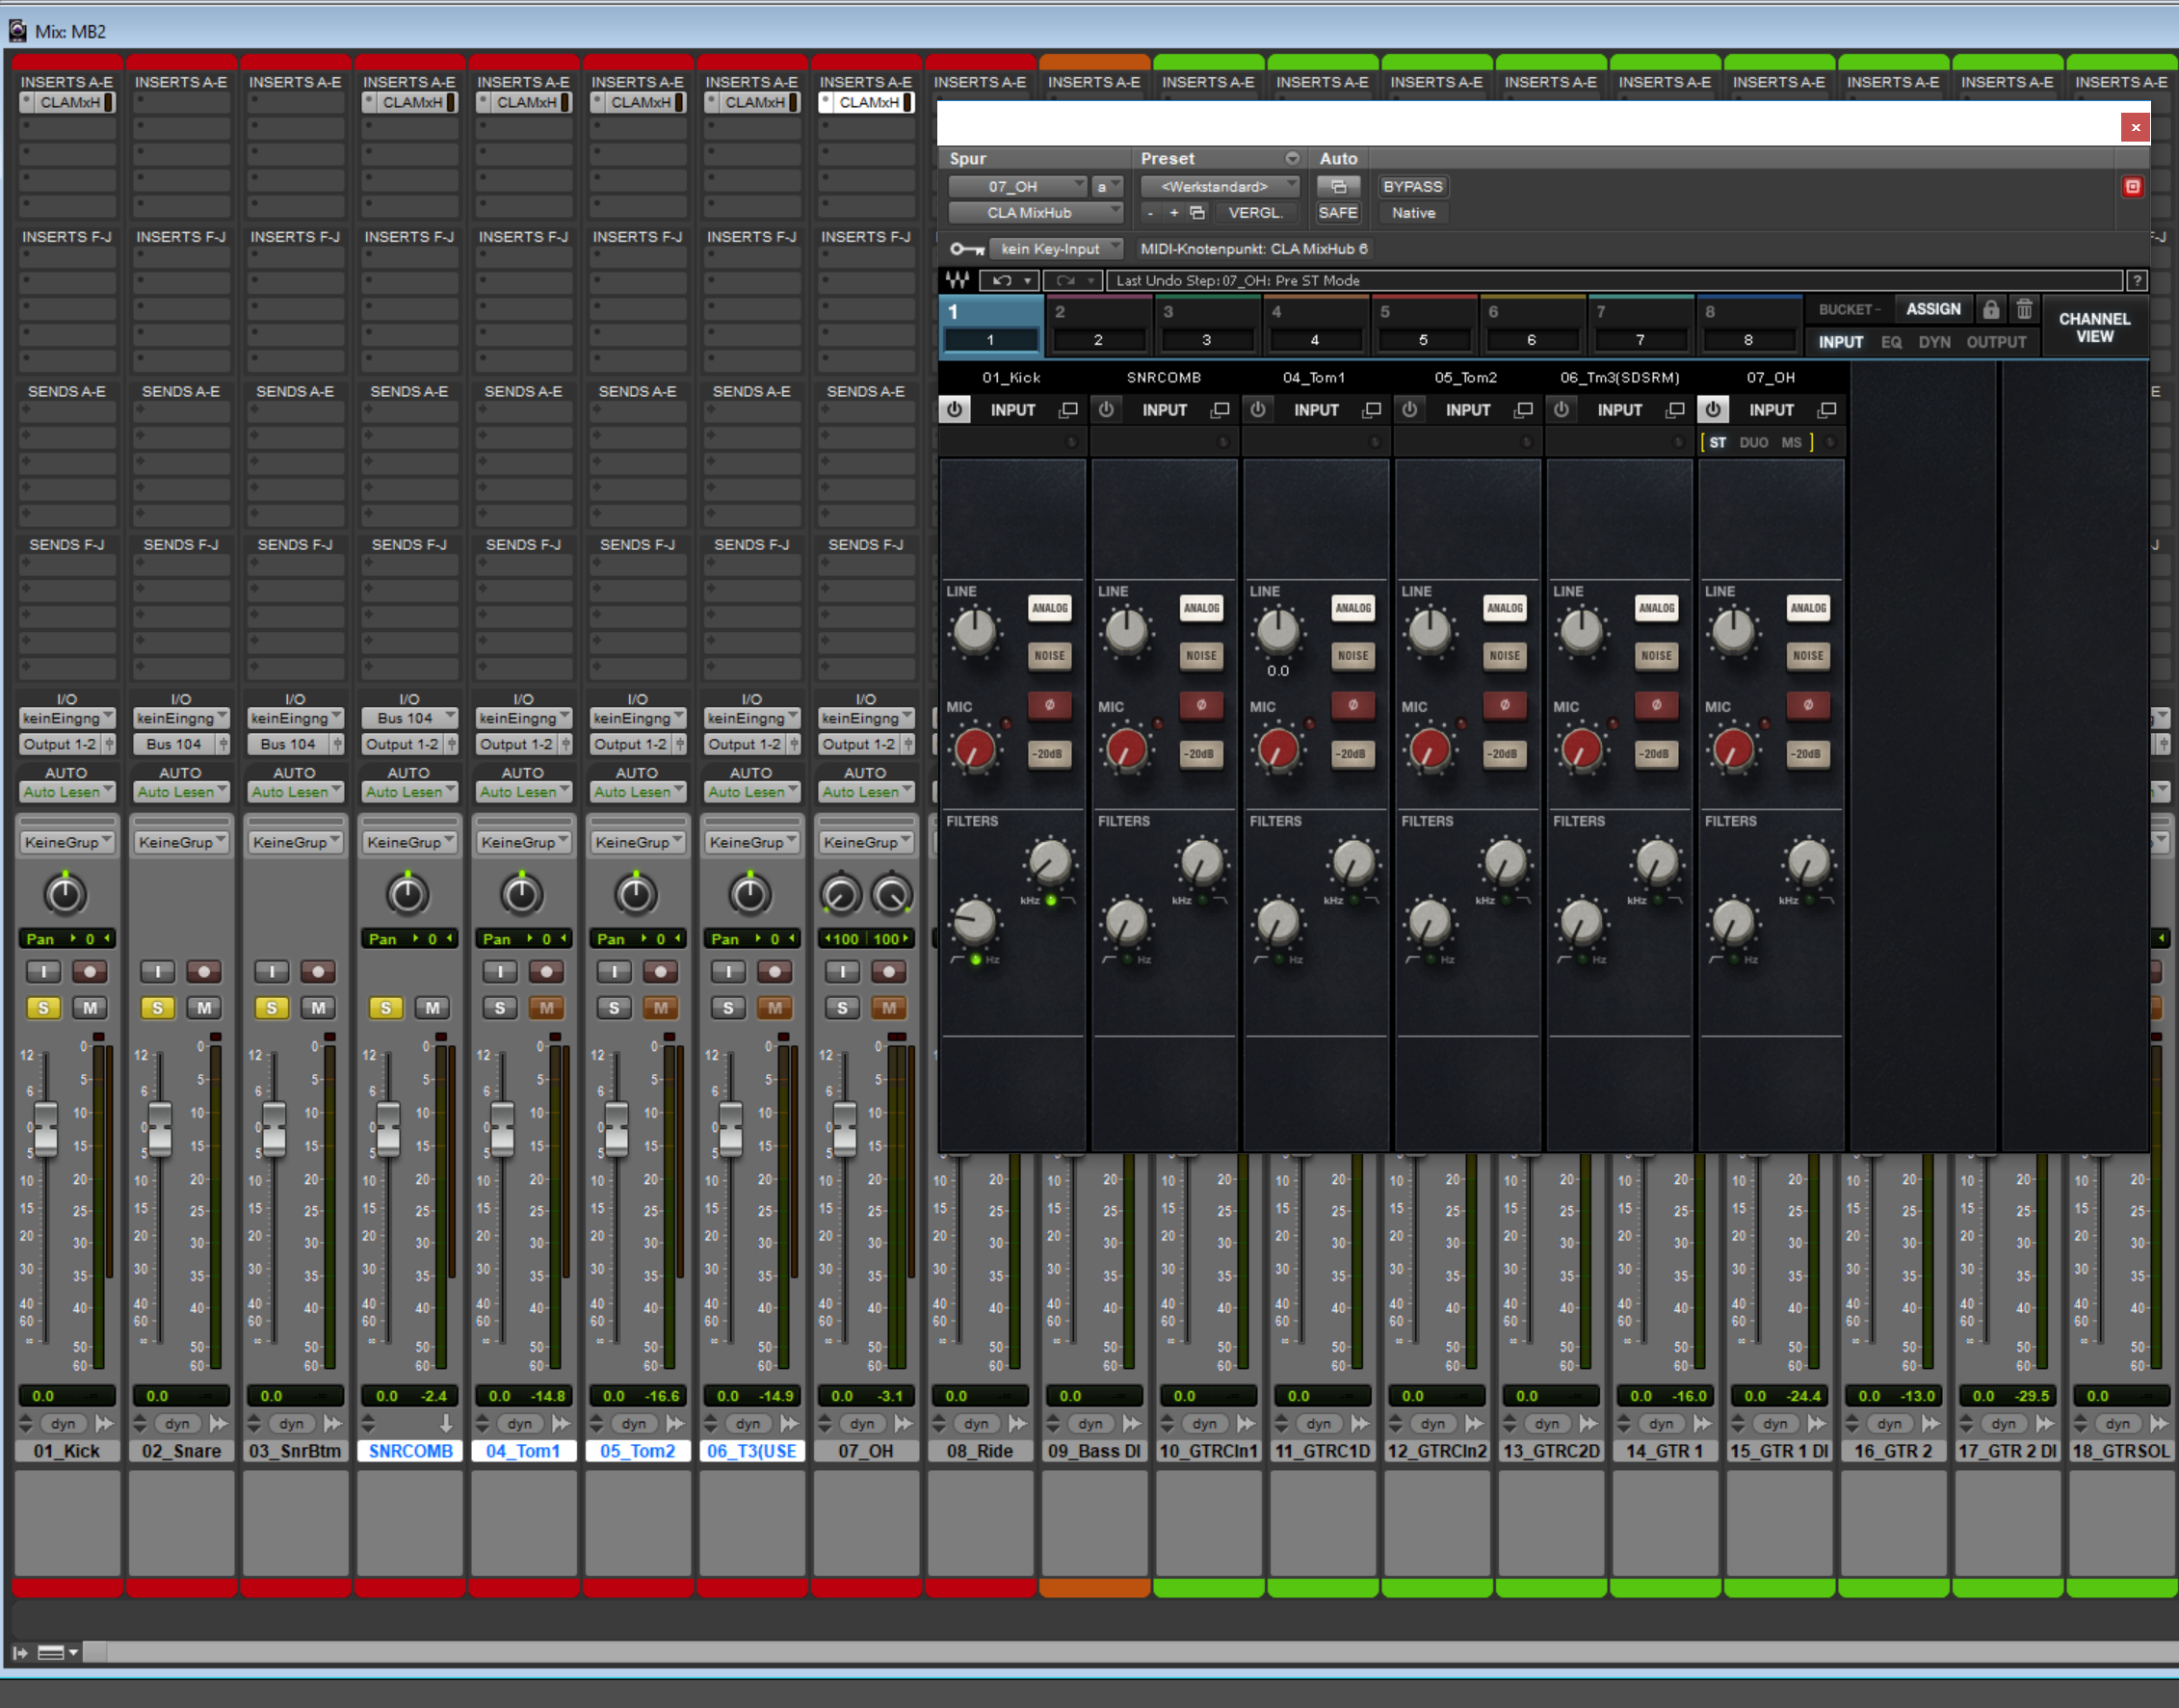Unmute the 07_OH track
The height and width of the screenshot is (1708, 2179).
coord(888,1008)
